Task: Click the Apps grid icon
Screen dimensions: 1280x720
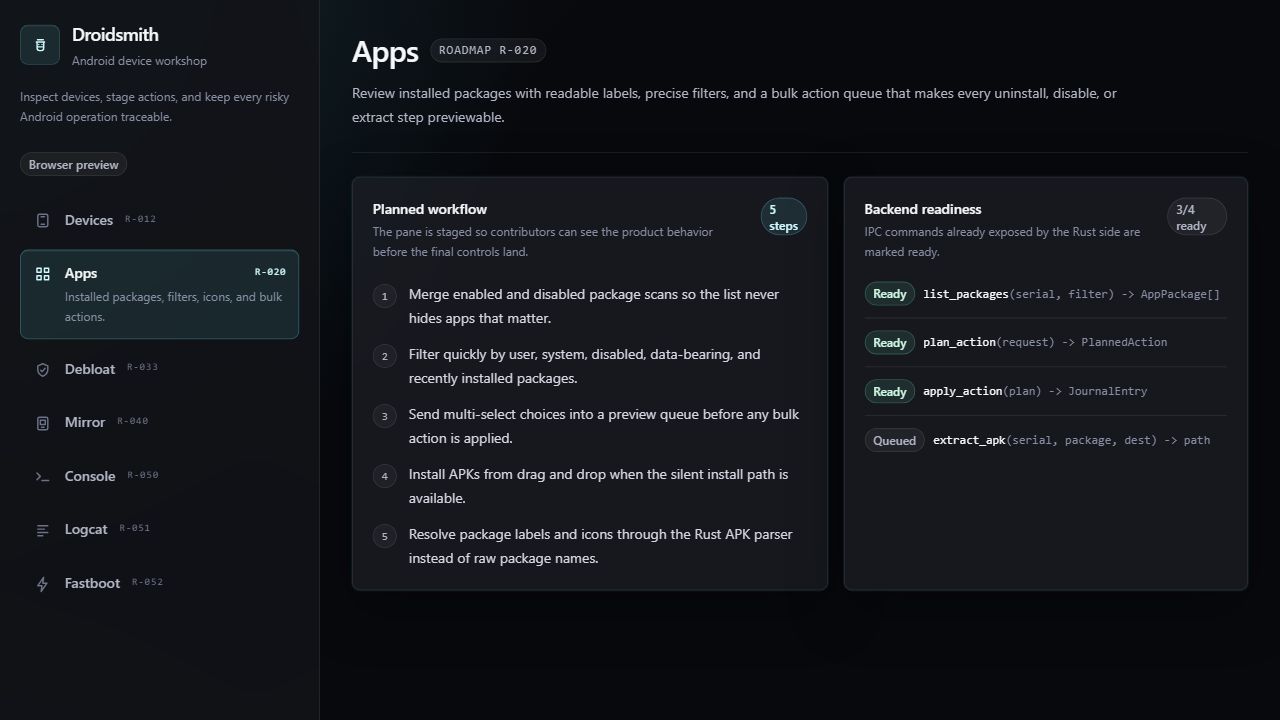Action: pyautogui.click(x=43, y=273)
